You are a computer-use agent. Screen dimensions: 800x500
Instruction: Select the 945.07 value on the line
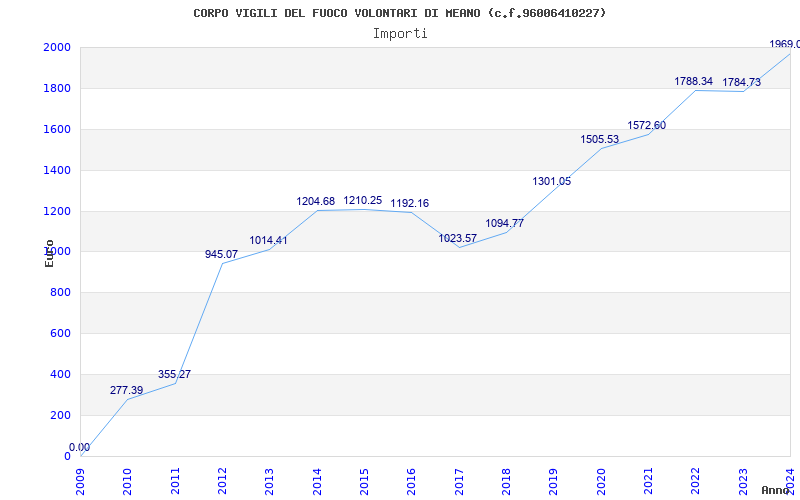coord(221,254)
